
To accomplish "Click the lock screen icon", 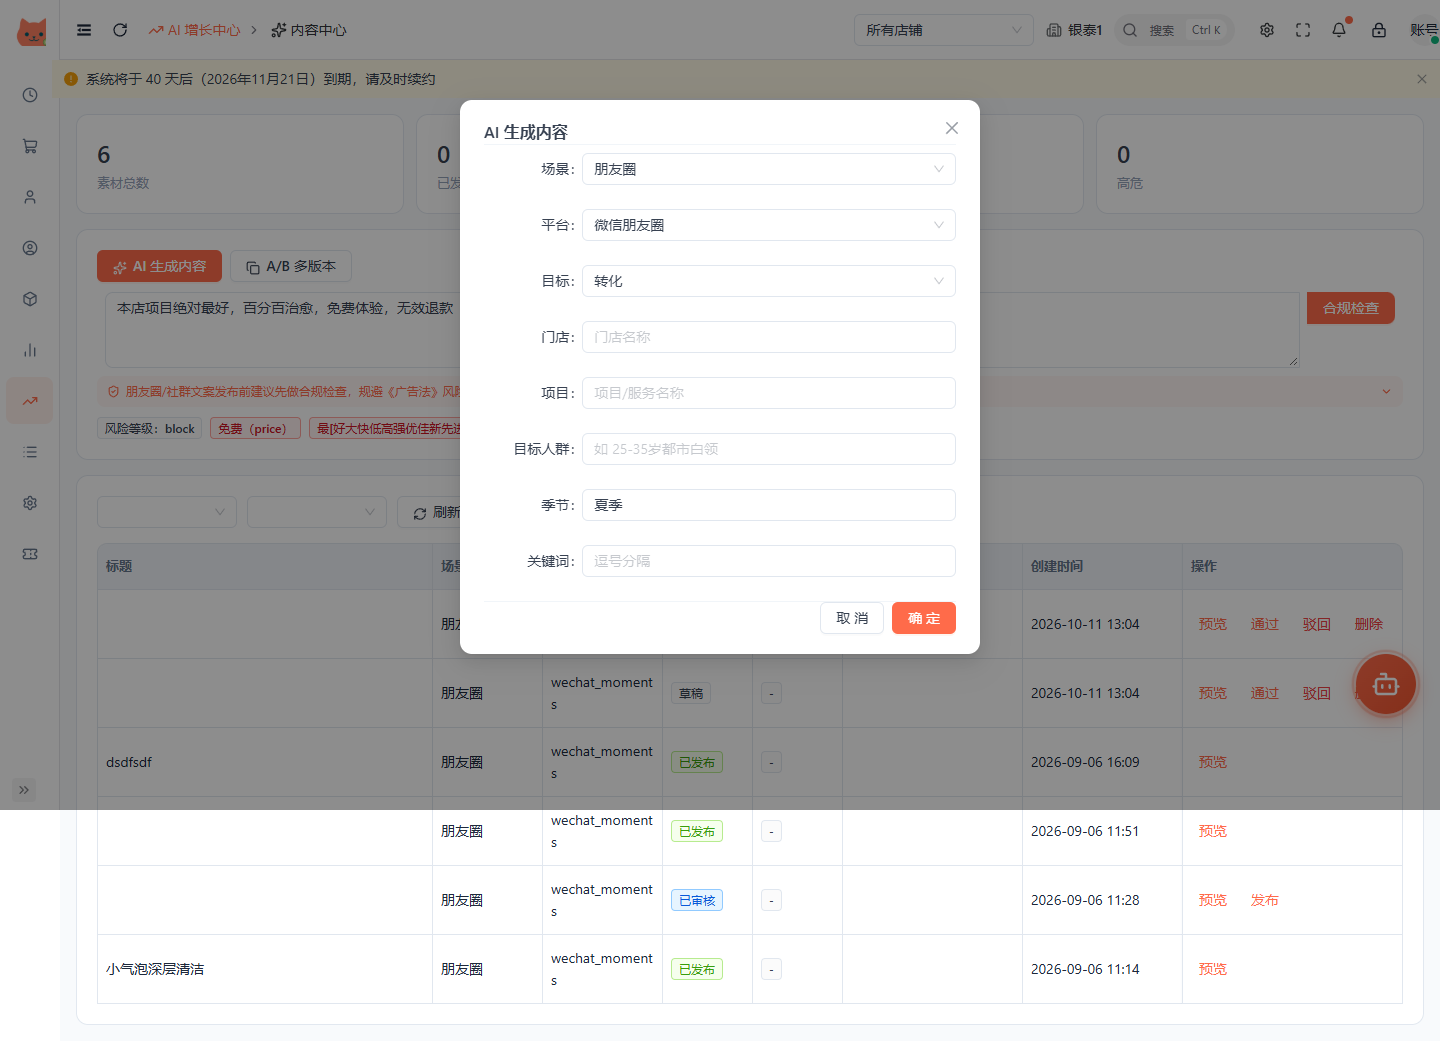I will 1379,30.
